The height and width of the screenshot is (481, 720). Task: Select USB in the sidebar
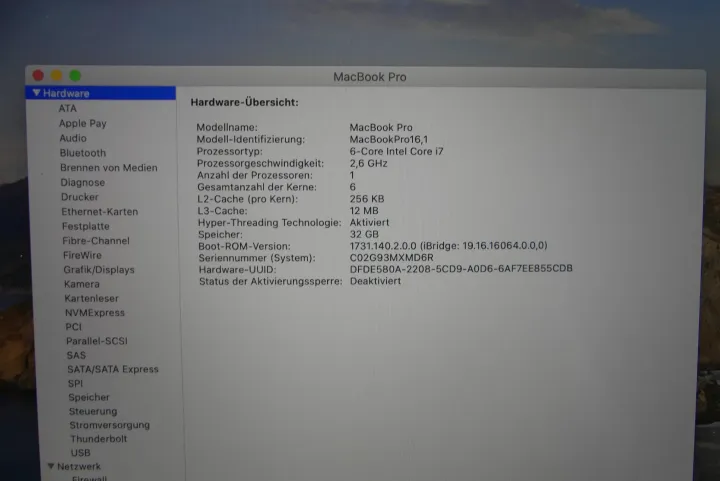tap(81, 453)
